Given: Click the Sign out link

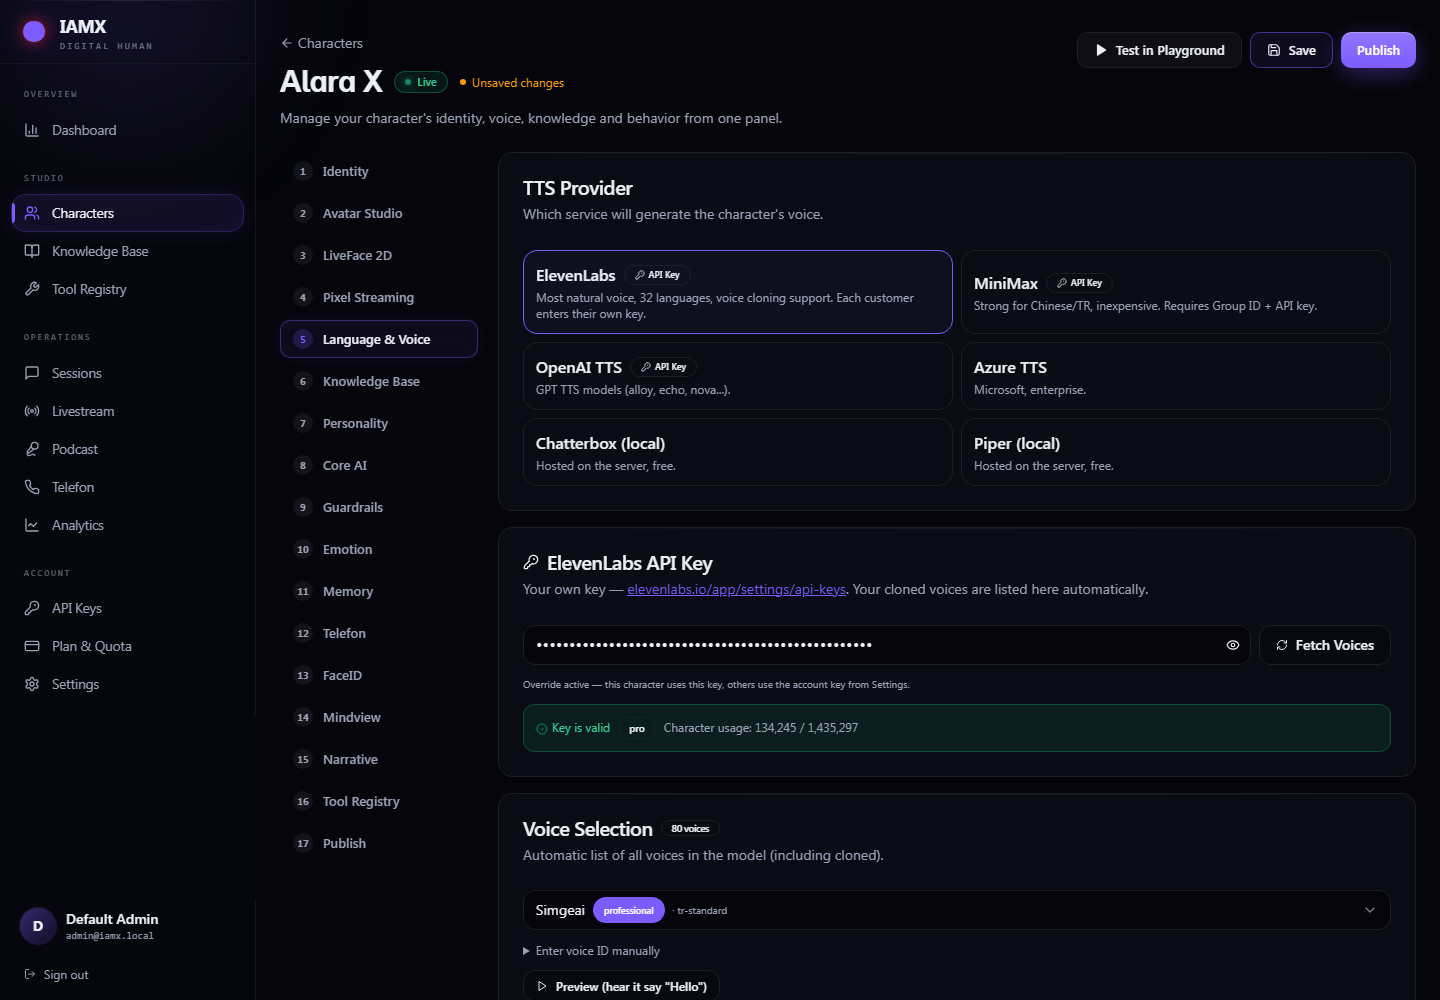Looking at the screenshot, I should coord(57,975).
